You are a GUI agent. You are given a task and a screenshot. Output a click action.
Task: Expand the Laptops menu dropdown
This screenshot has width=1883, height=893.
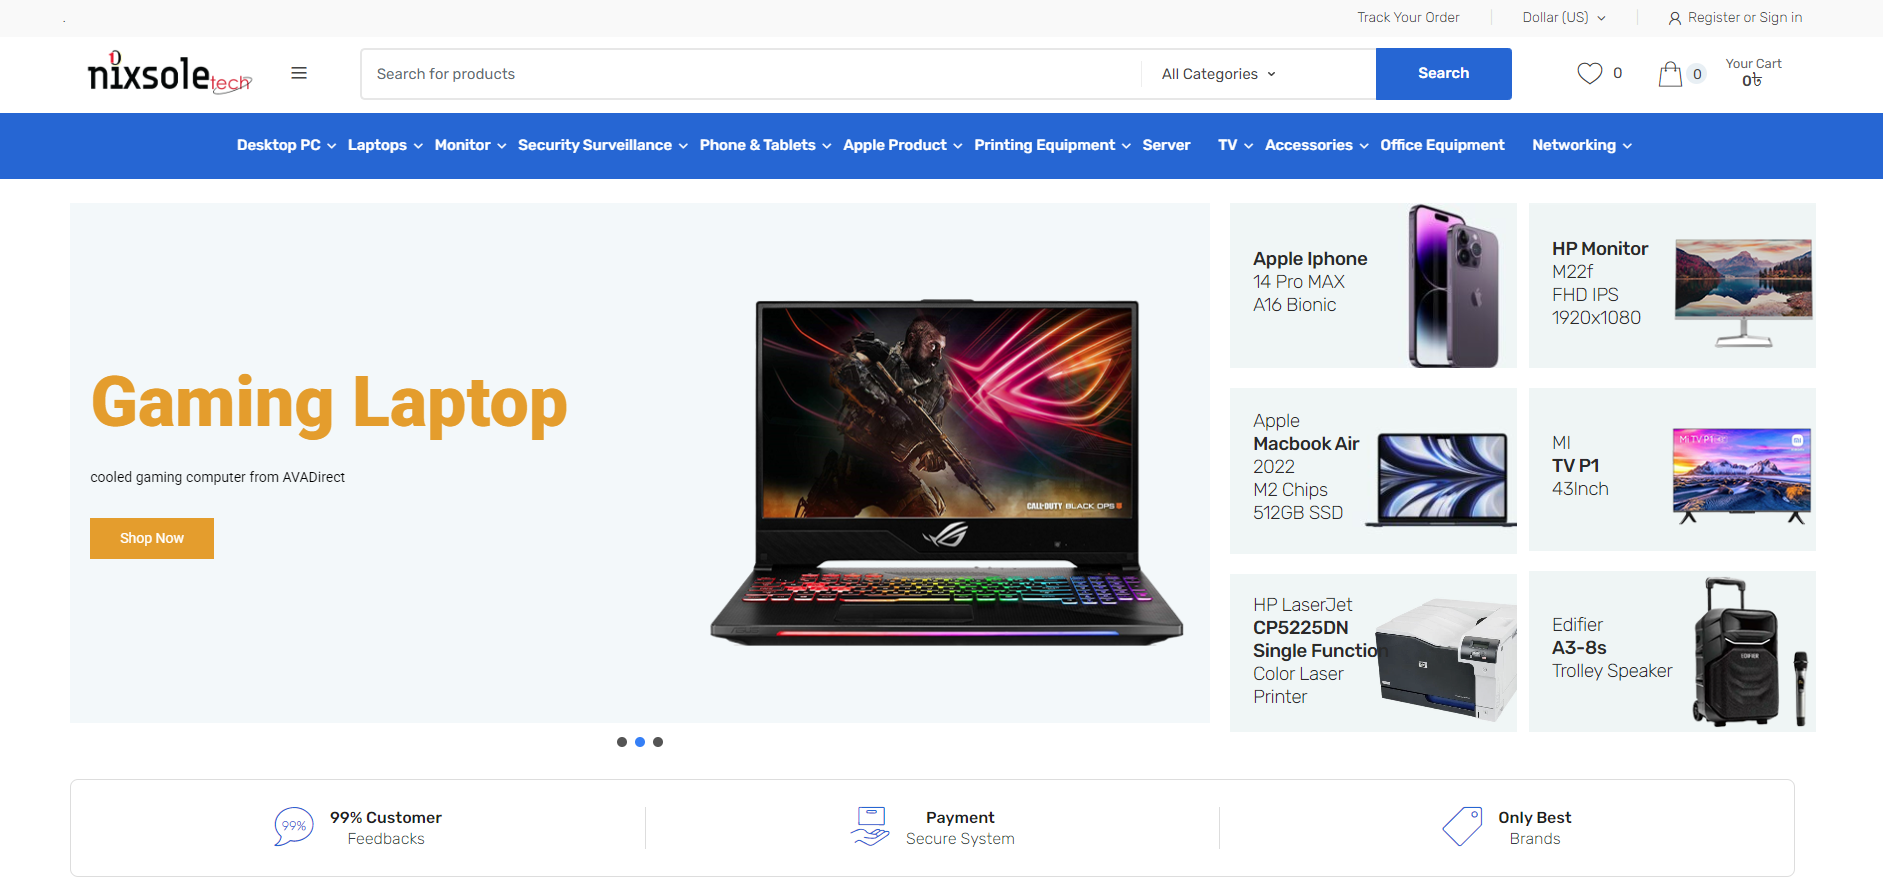click(385, 145)
